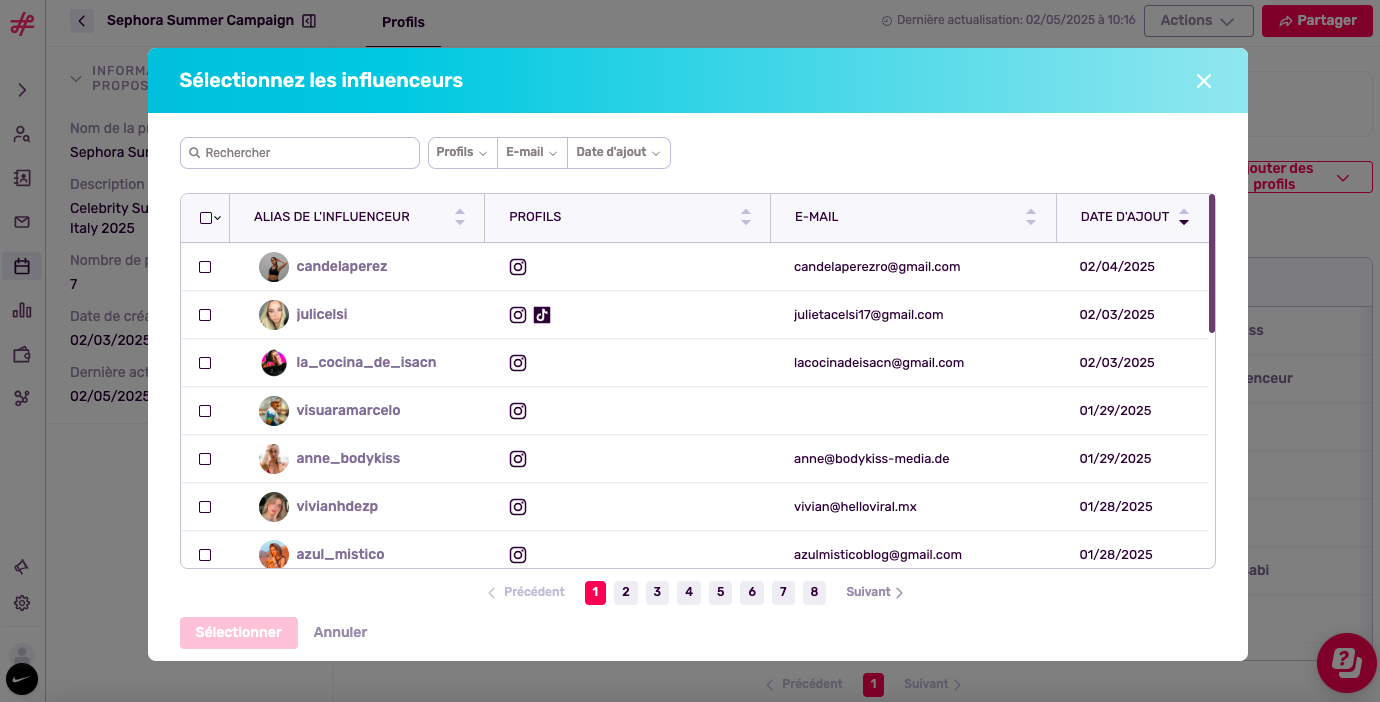The width and height of the screenshot is (1380, 702).
Task: Open the workflow nodes icon in sidebar
Action: click(x=22, y=398)
